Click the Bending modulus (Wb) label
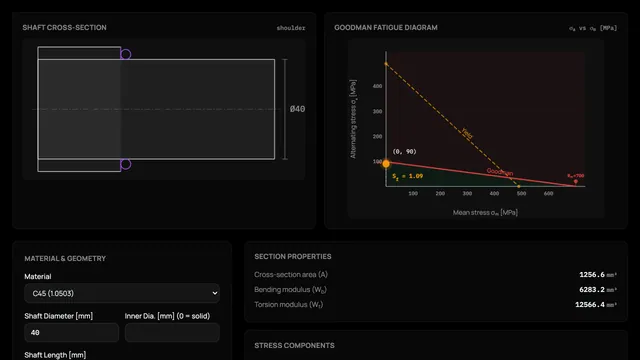The image size is (640, 360). [x=290, y=290]
